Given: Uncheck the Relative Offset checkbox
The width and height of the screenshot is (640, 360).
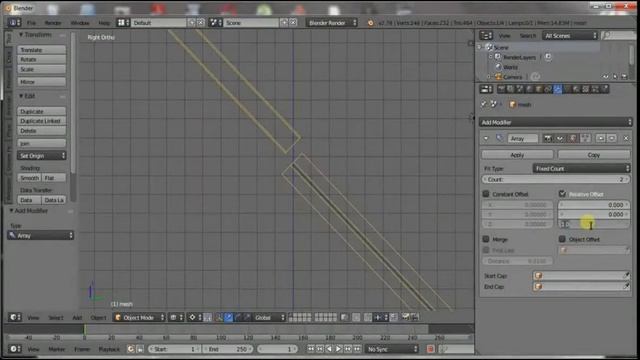Looking at the screenshot, I should point(562,193).
